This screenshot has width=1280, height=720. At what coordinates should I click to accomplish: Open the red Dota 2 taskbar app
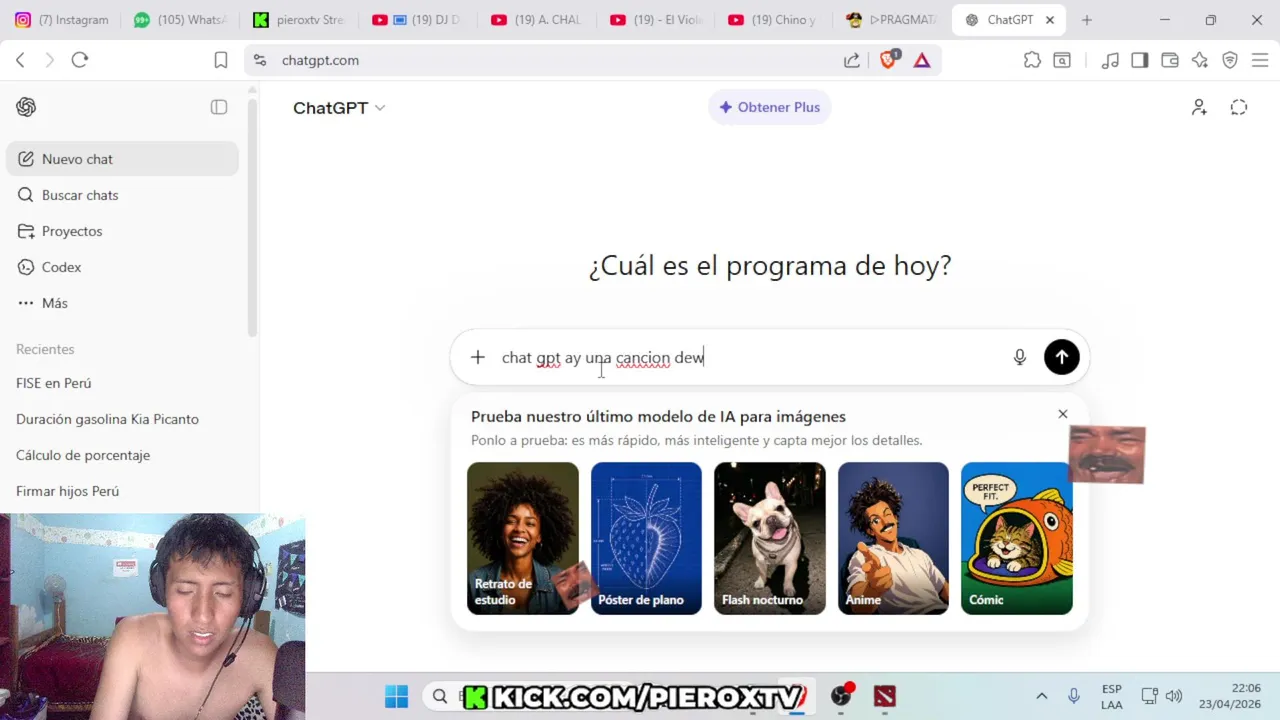[885, 696]
